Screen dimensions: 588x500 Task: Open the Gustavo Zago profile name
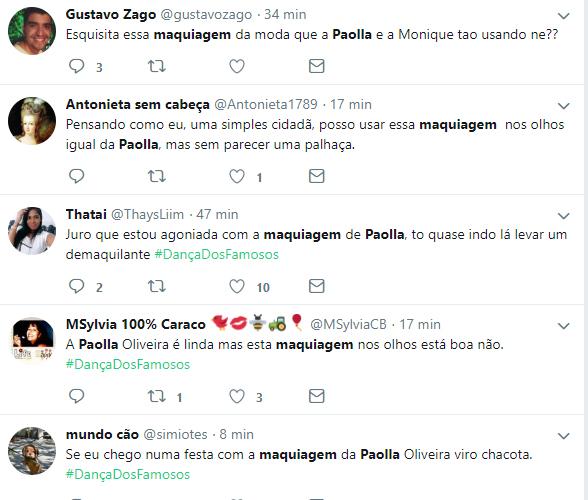point(111,14)
